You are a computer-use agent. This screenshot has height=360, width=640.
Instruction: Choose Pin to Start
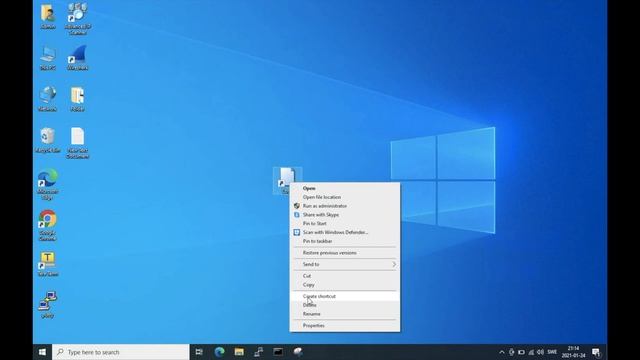(x=345, y=224)
